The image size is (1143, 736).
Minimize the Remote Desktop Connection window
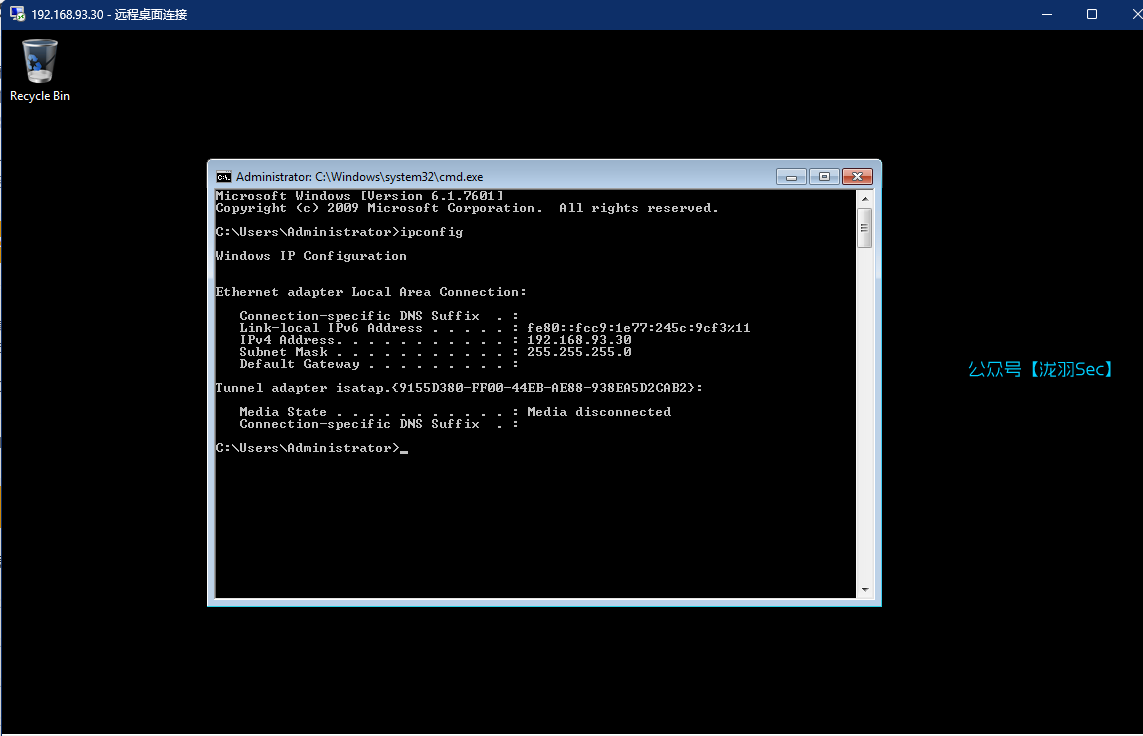pos(1047,14)
